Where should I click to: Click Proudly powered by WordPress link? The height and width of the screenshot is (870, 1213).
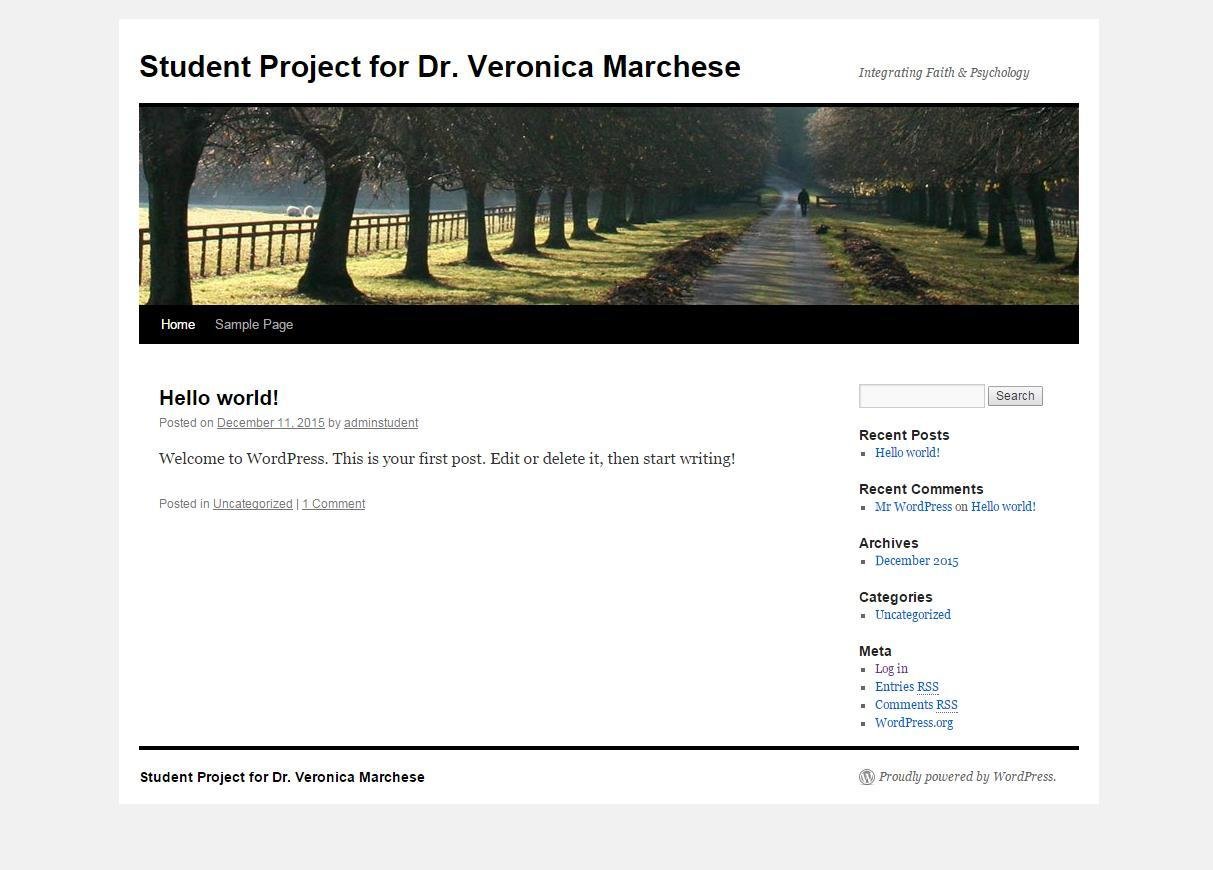pyautogui.click(x=967, y=777)
